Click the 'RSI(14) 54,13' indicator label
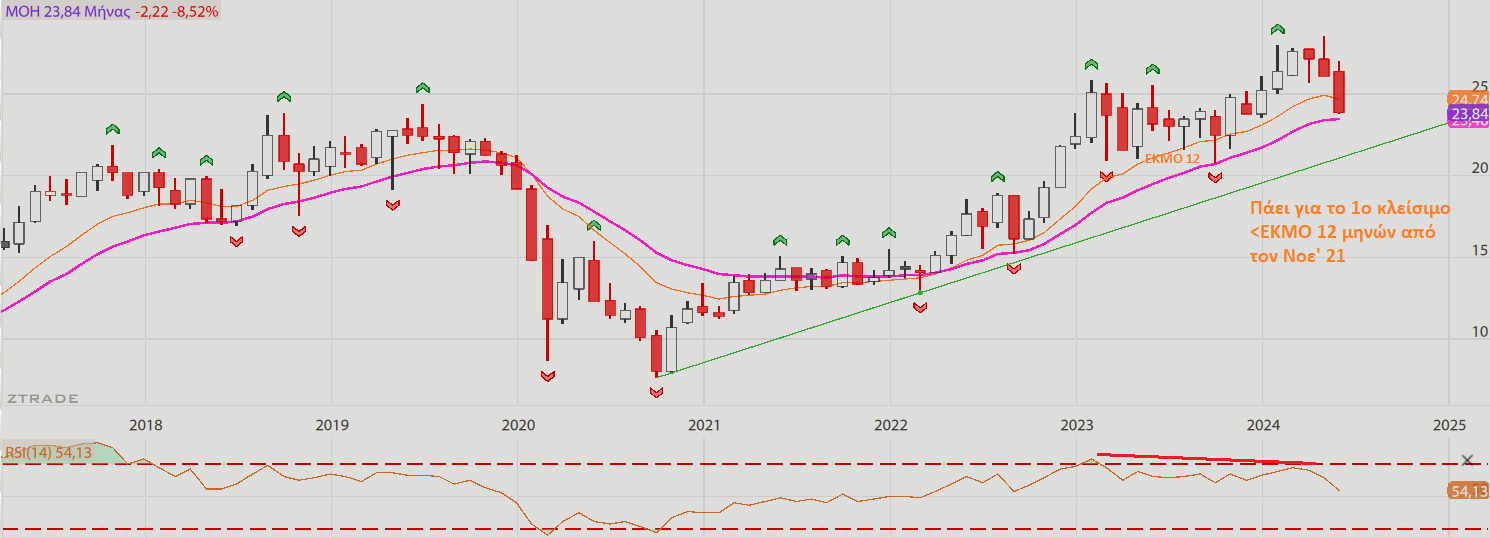This screenshot has height=538, width=1490. coord(47,453)
